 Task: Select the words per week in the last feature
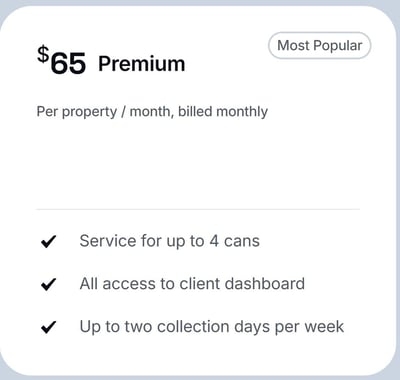pyautogui.click(x=309, y=327)
